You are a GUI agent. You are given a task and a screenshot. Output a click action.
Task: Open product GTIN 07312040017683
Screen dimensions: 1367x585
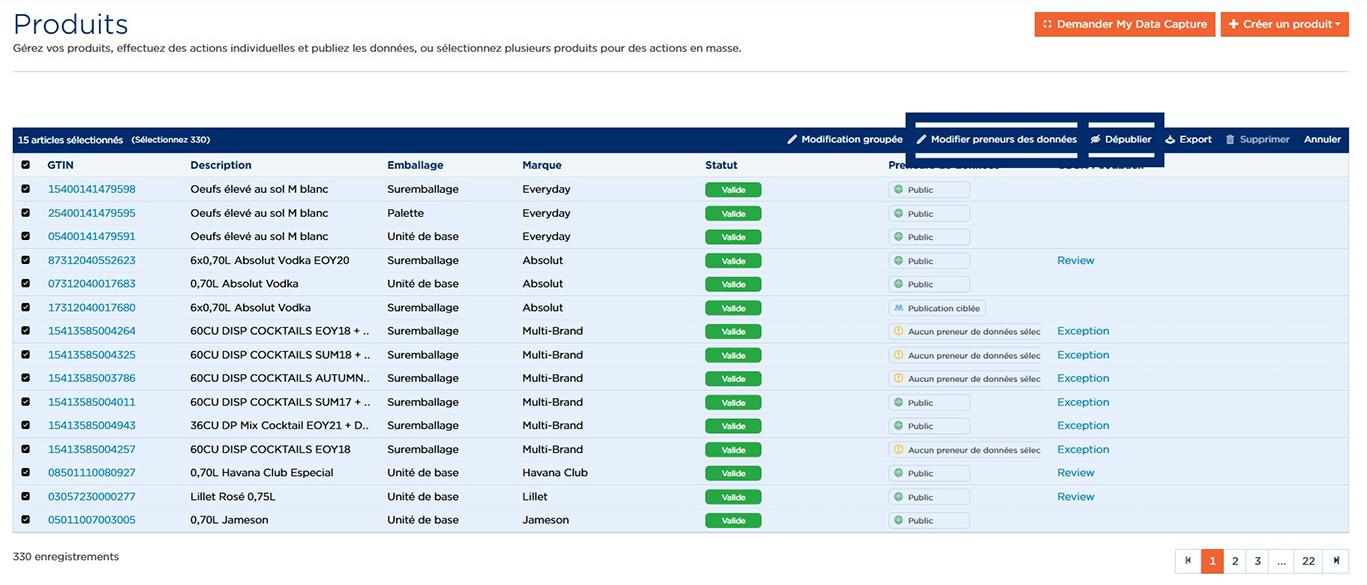[x=92, y=284]
